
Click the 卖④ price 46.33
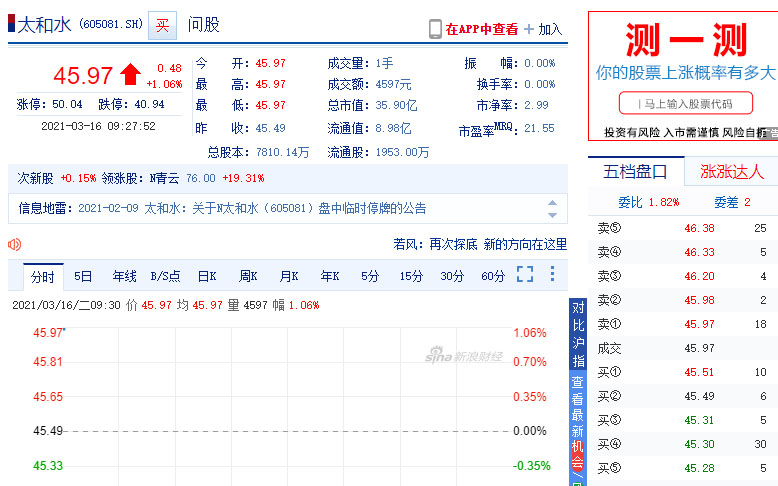700,252
